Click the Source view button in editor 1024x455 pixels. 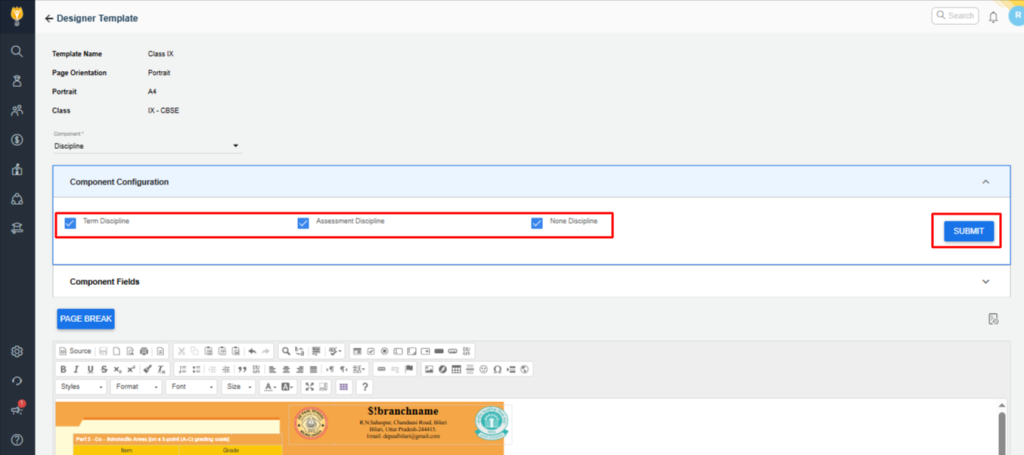click(x=75, y=351)
